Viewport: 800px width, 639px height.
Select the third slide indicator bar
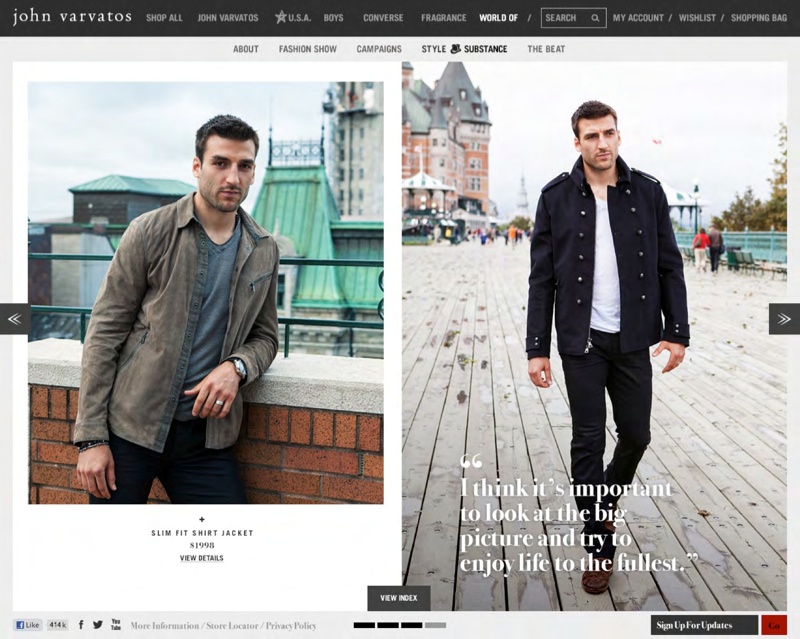[411, 625]
